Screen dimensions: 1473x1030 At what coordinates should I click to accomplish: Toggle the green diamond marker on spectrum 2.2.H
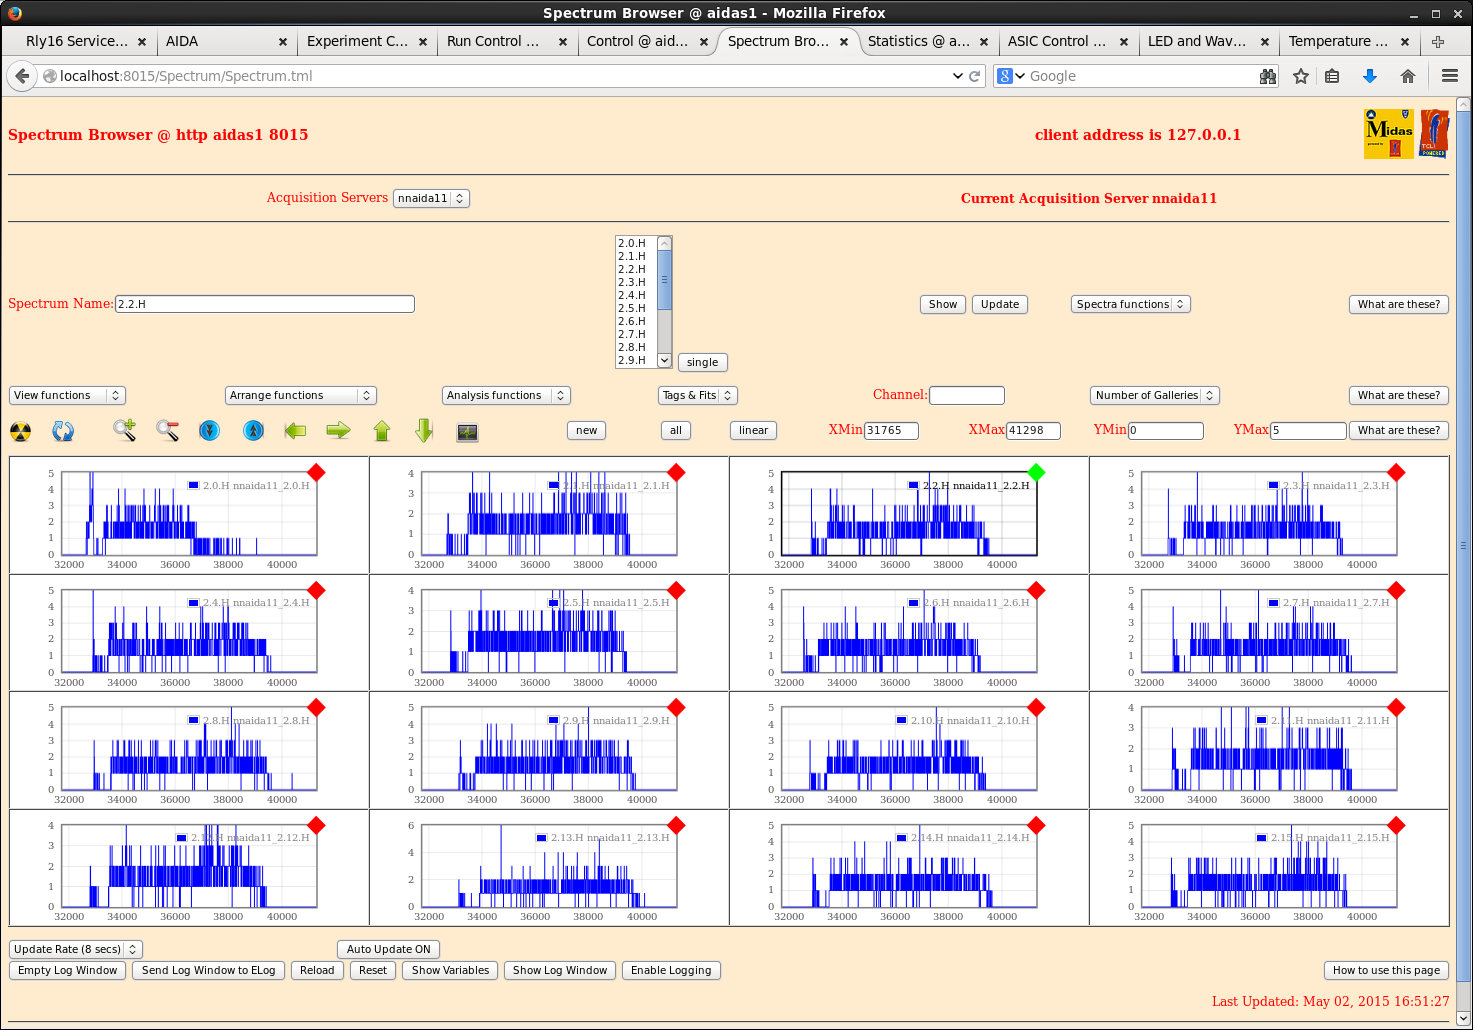tap(1036, 472)
